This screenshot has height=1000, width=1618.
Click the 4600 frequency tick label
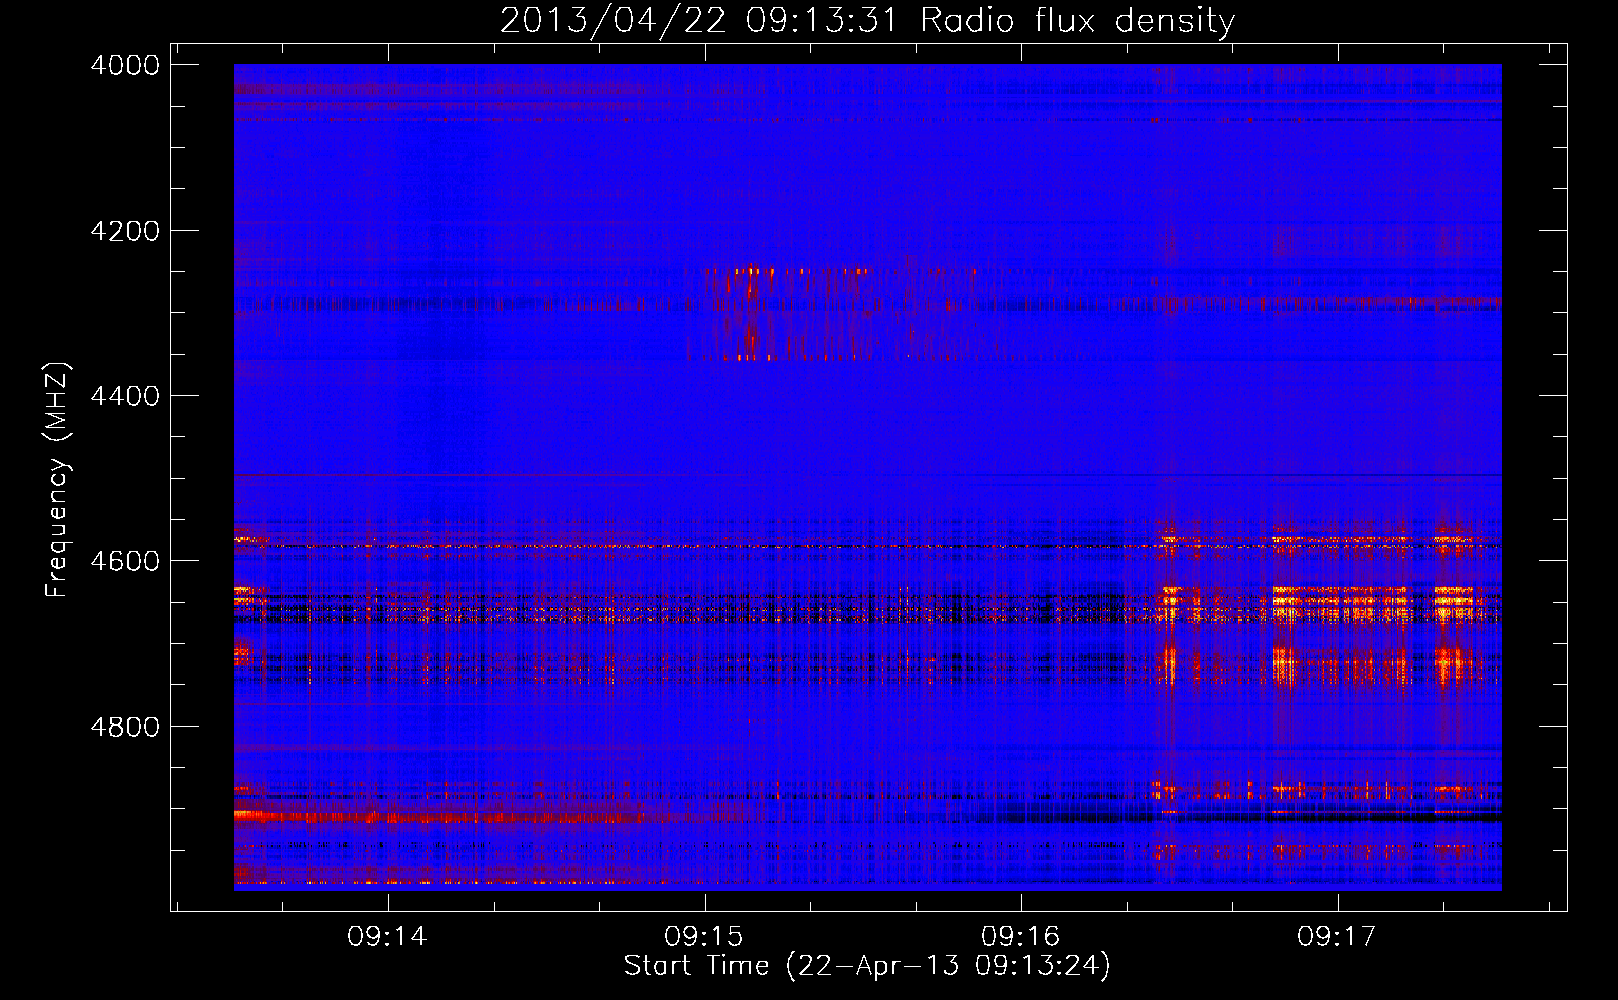[125, 561]
